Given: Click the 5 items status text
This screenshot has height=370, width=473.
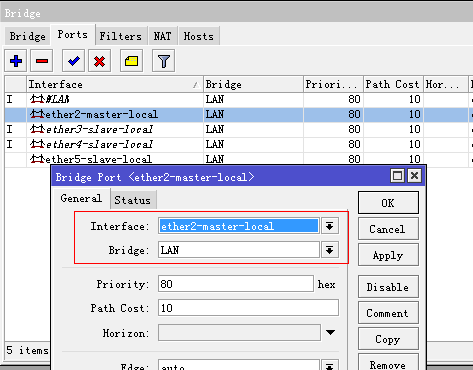Looking at the screenshot, I should (x=27, y=350).
